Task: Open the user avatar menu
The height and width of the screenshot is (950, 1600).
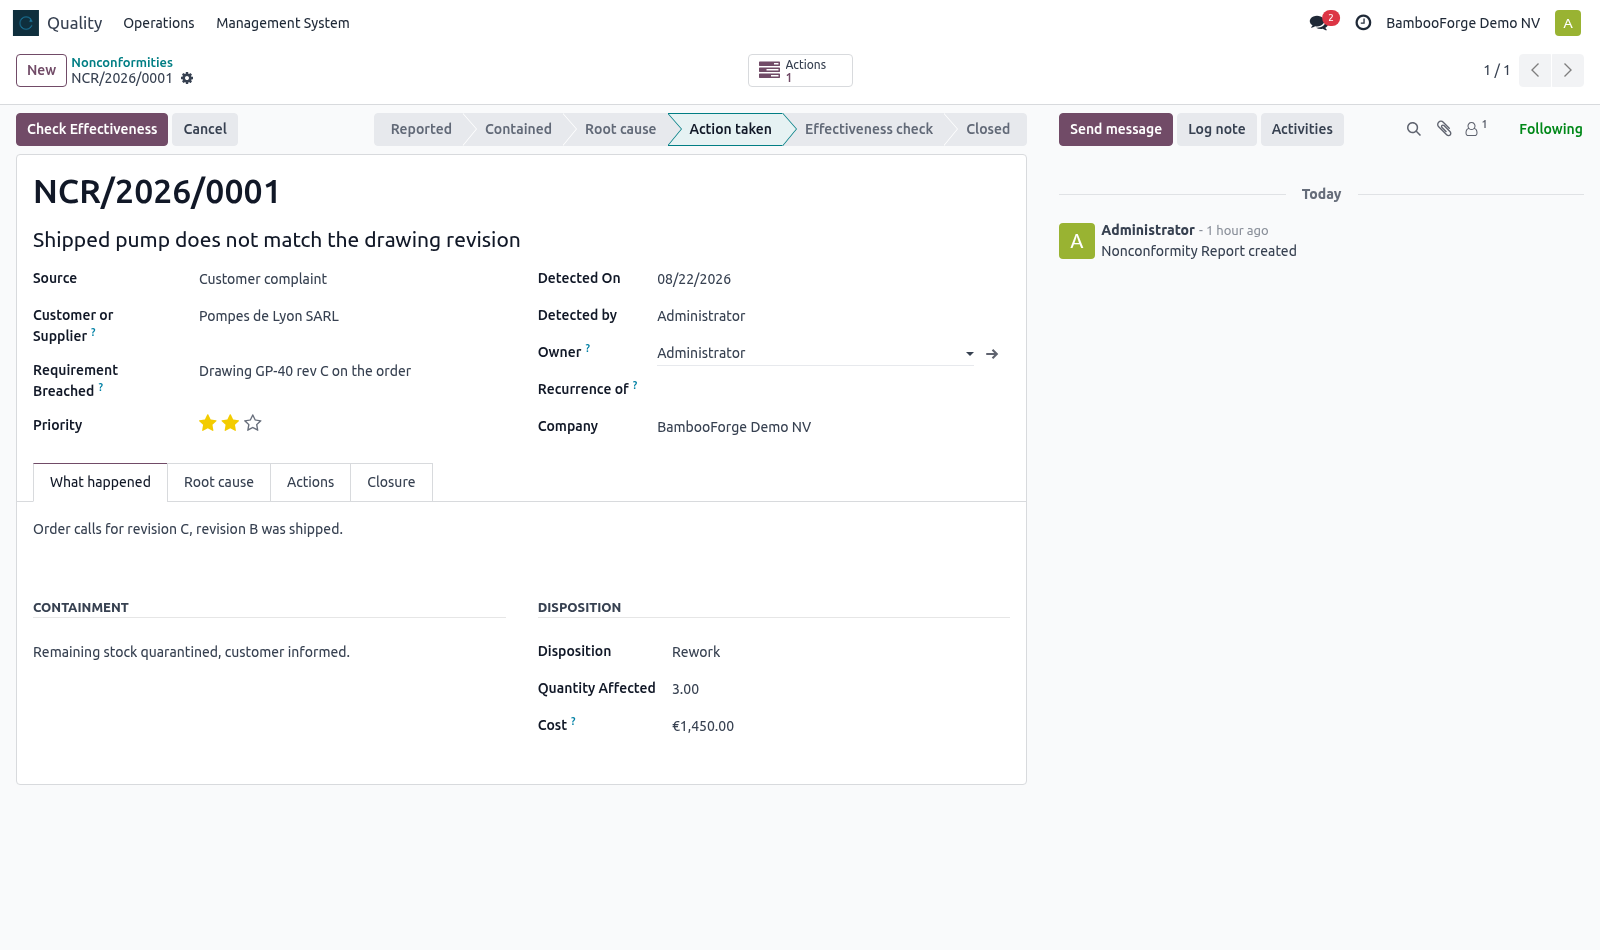Action: click(1568, 23)
